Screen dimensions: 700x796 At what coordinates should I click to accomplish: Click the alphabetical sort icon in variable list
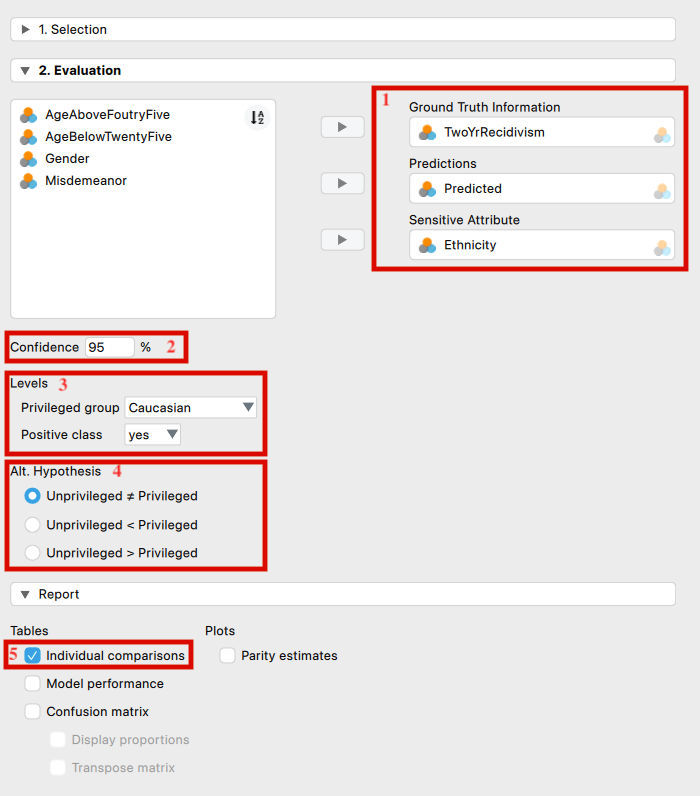tap(257, 118)
